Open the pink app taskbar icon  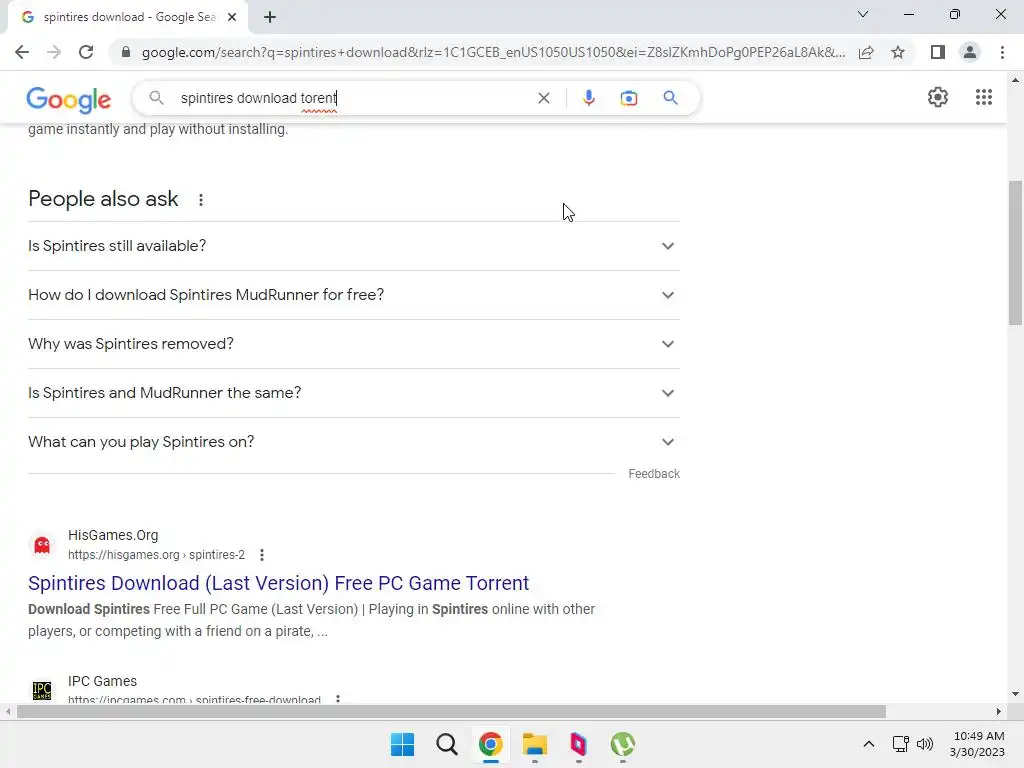pos(579,744)
